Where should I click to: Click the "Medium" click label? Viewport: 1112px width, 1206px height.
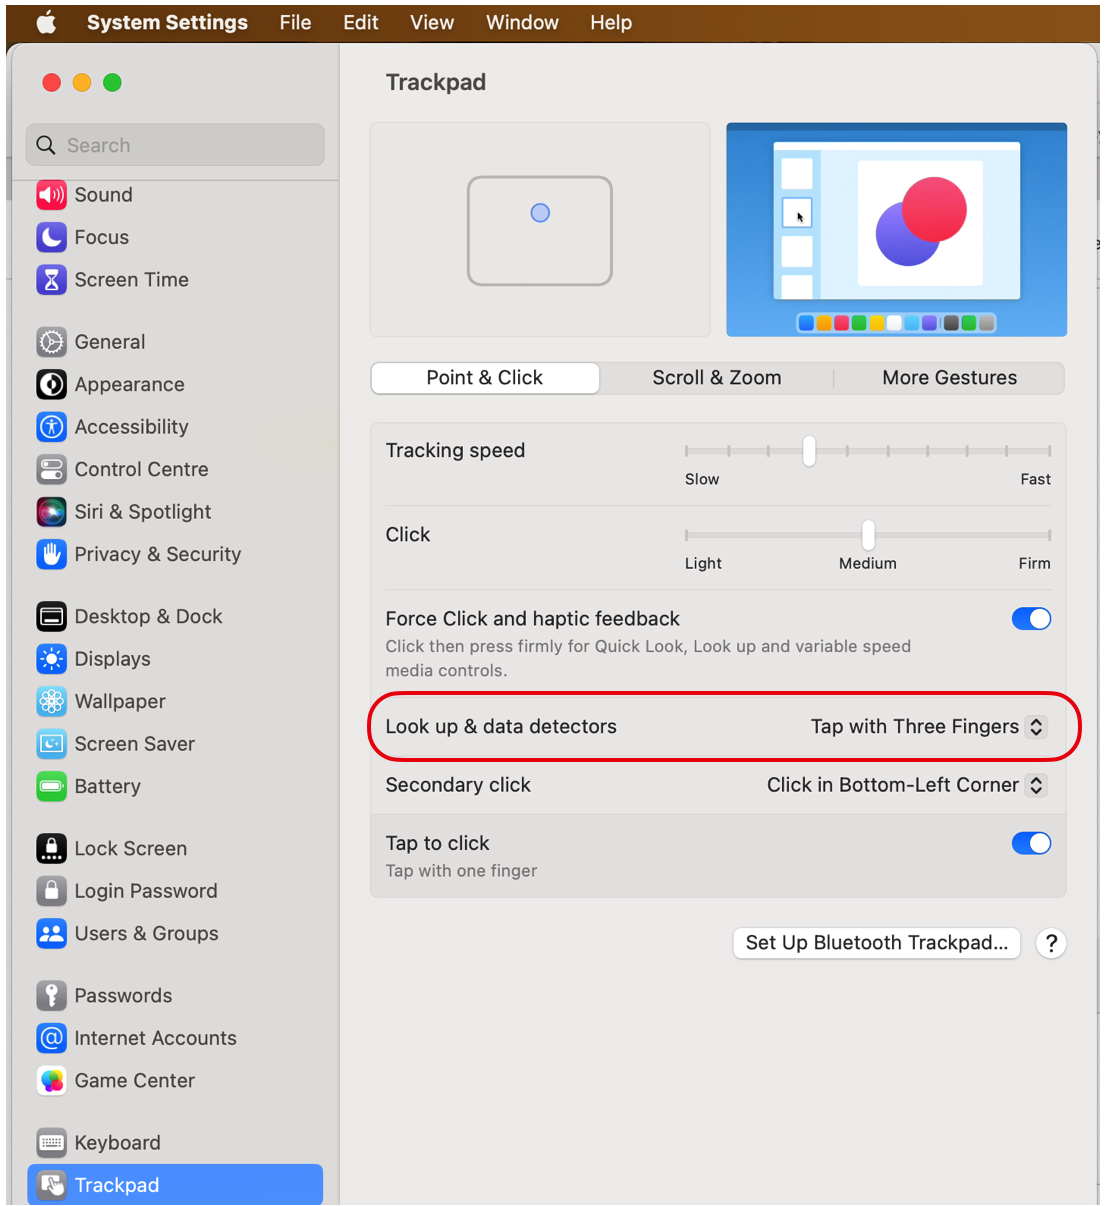[x=868, y=563]
